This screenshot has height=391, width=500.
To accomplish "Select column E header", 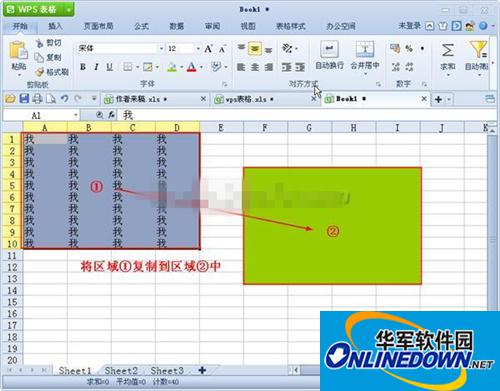I will (x=221, y=127).
